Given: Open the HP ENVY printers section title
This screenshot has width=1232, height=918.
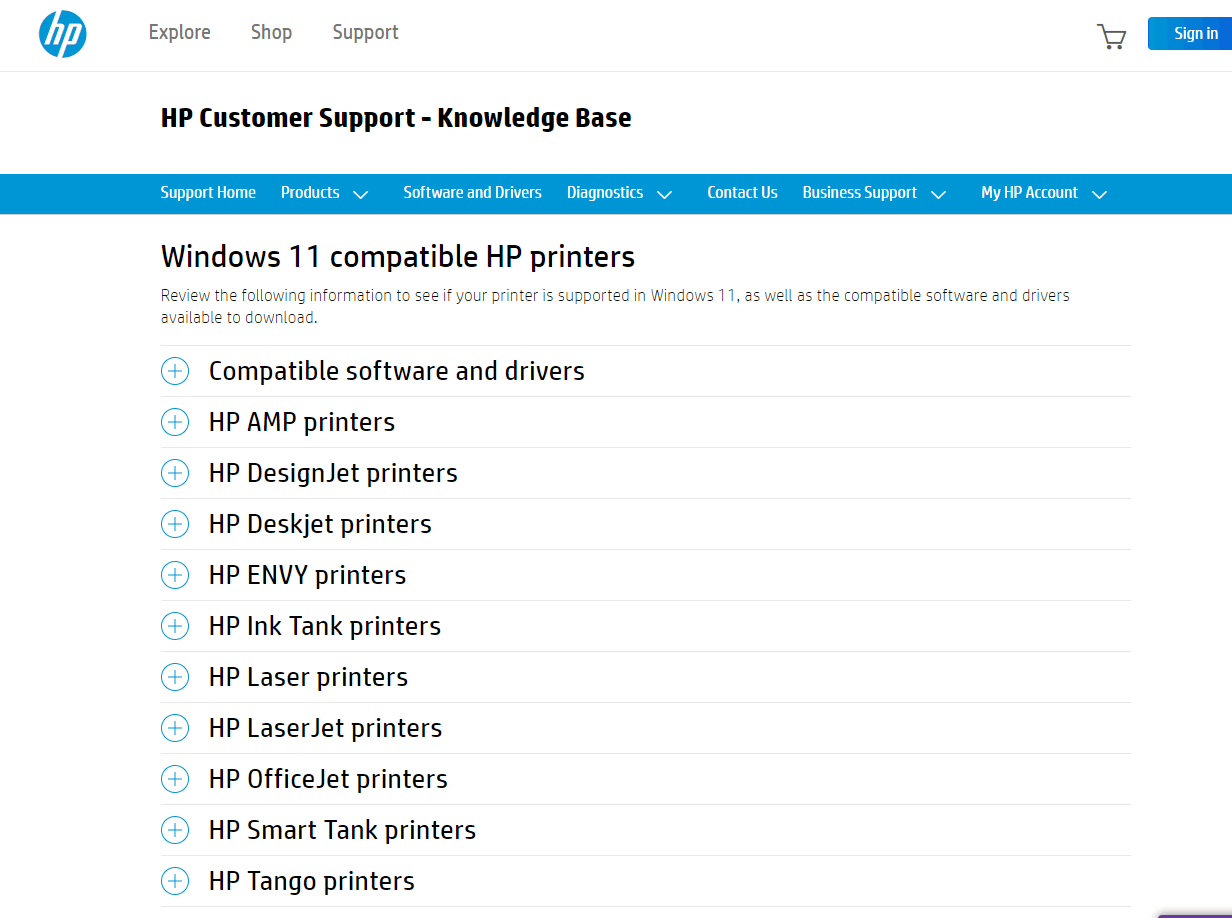Looking at the screenshot, I should point(308,575).
